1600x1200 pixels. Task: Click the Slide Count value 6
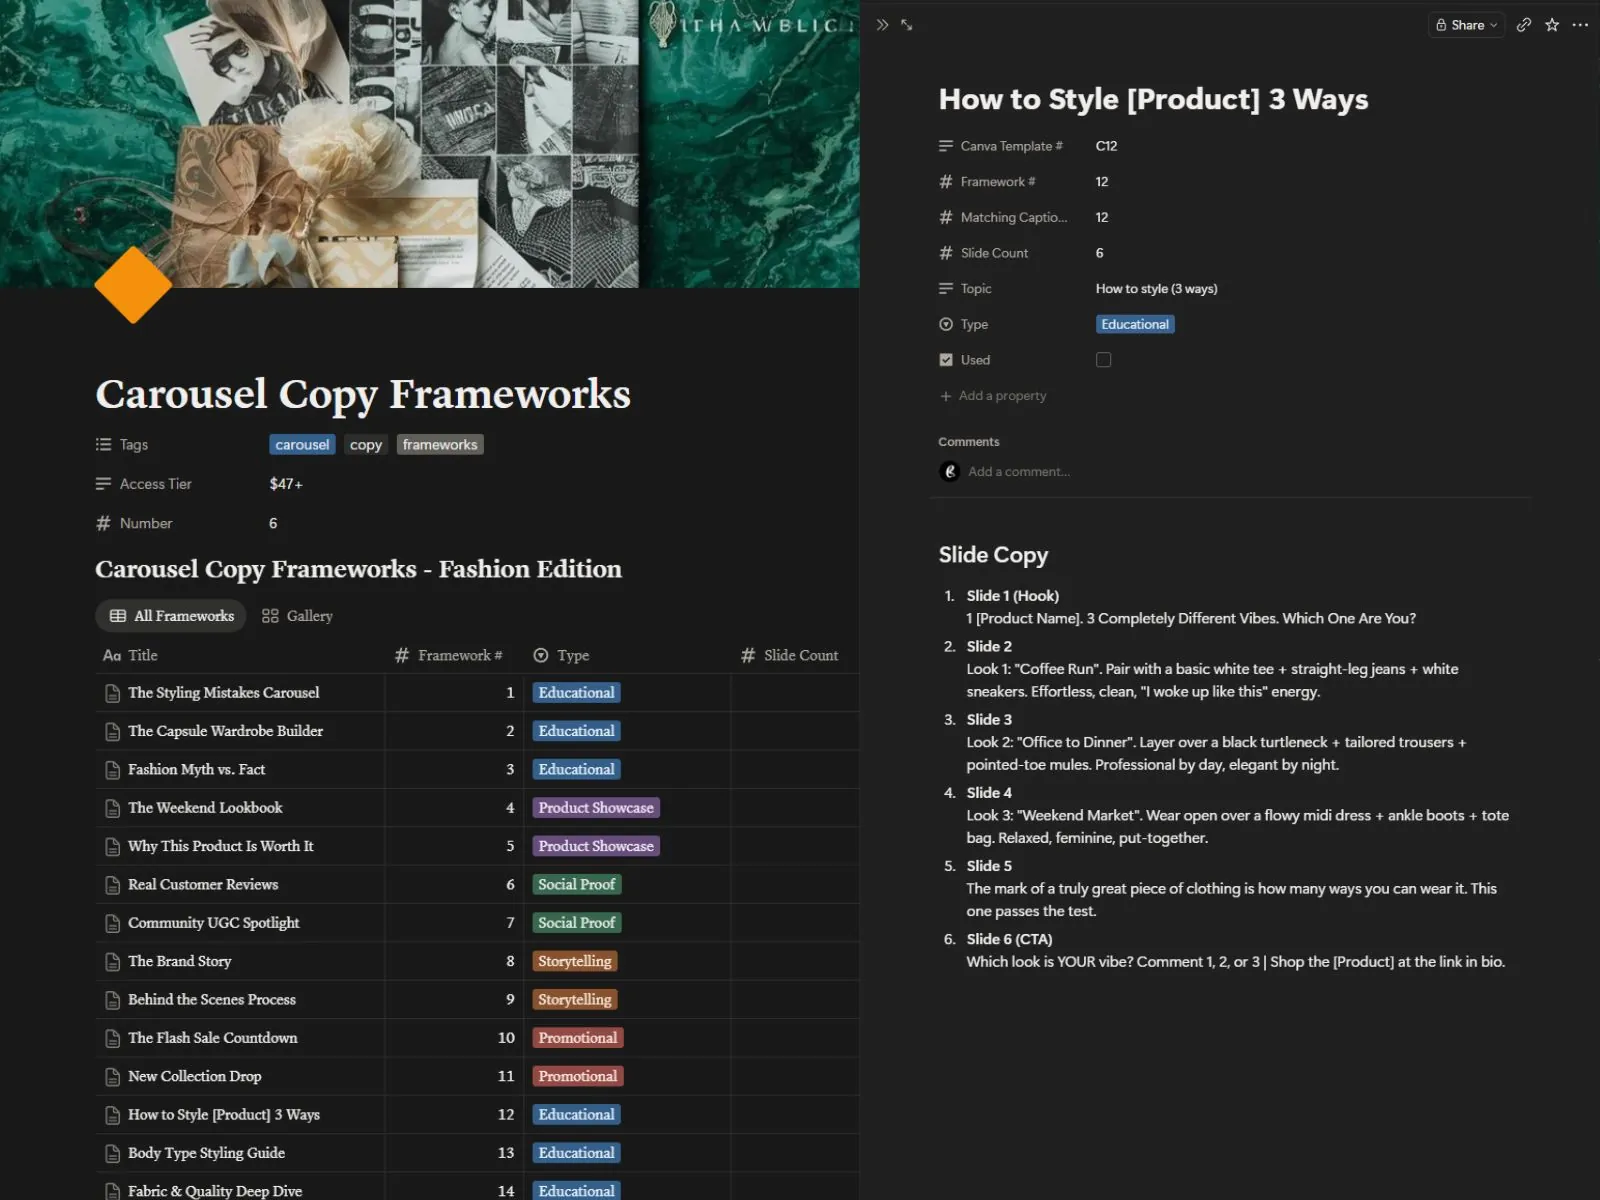point(1099,253)
